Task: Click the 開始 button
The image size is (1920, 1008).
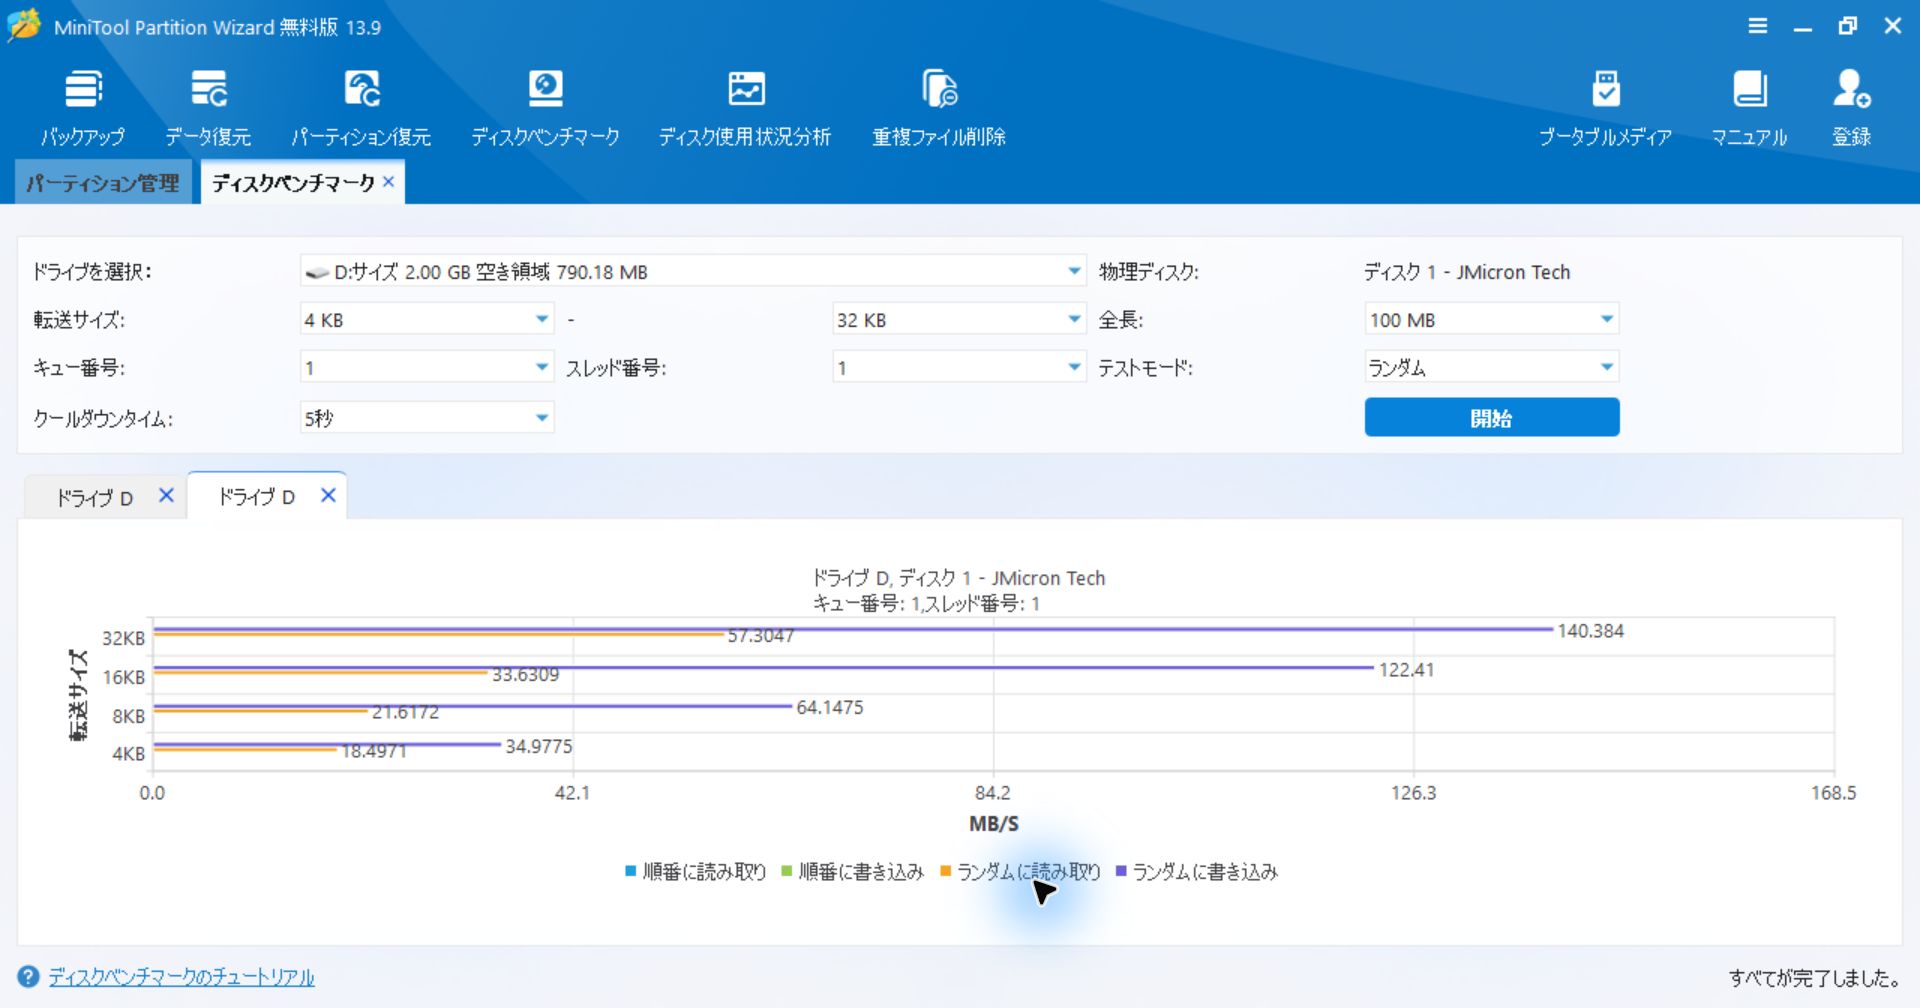Action: click(1491, 417)
